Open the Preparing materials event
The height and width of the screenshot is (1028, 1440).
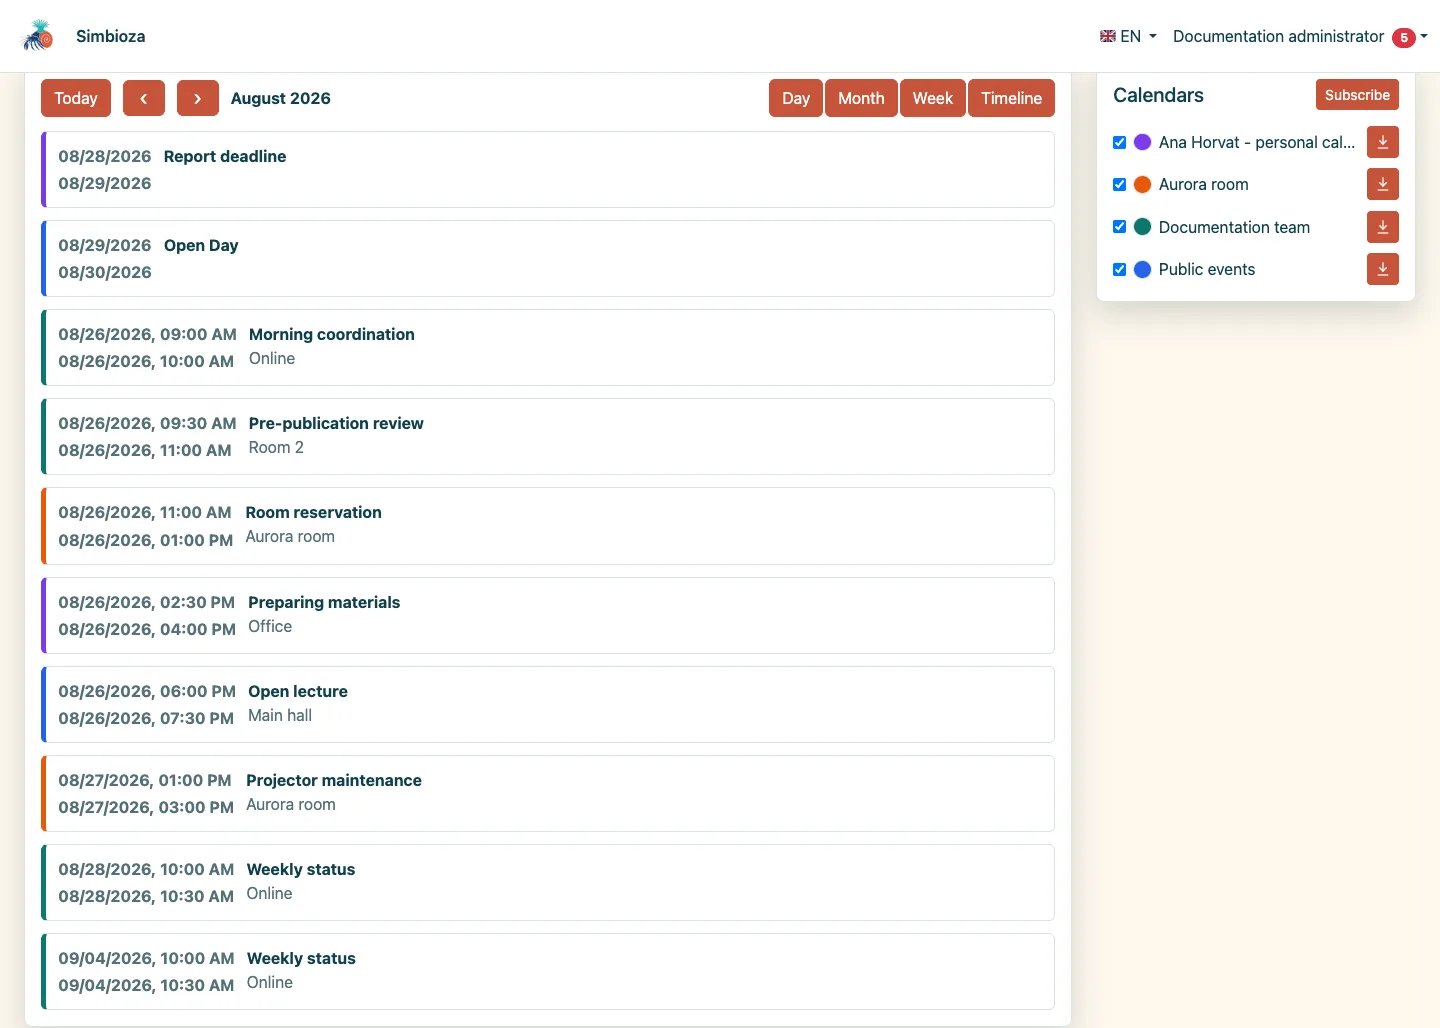point(548,616)
